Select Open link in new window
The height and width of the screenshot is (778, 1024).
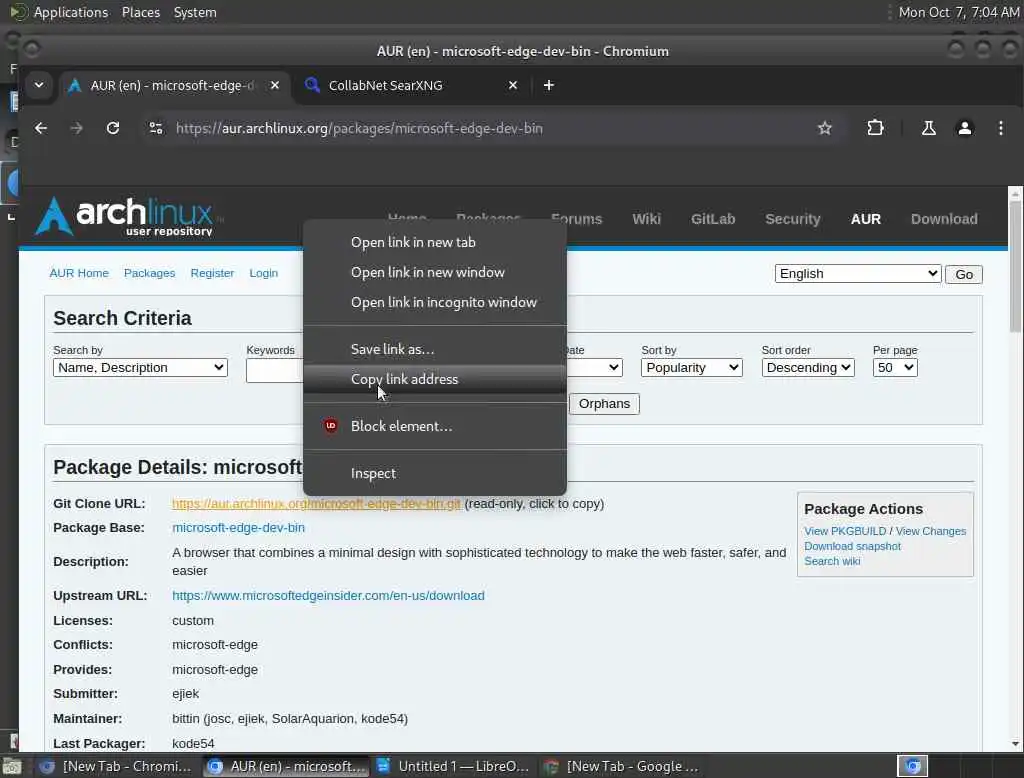pos(434,272)
